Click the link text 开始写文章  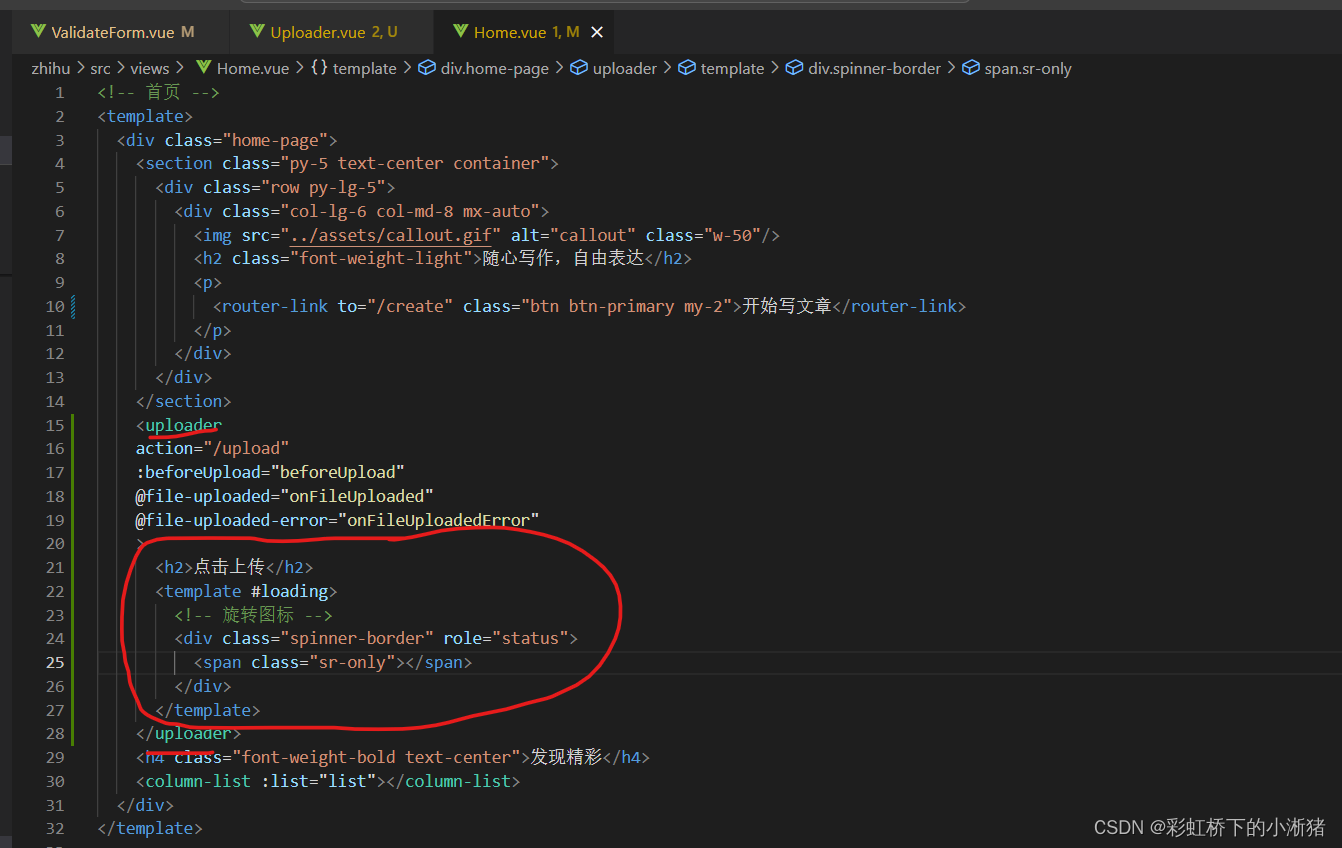coord(787,306)
